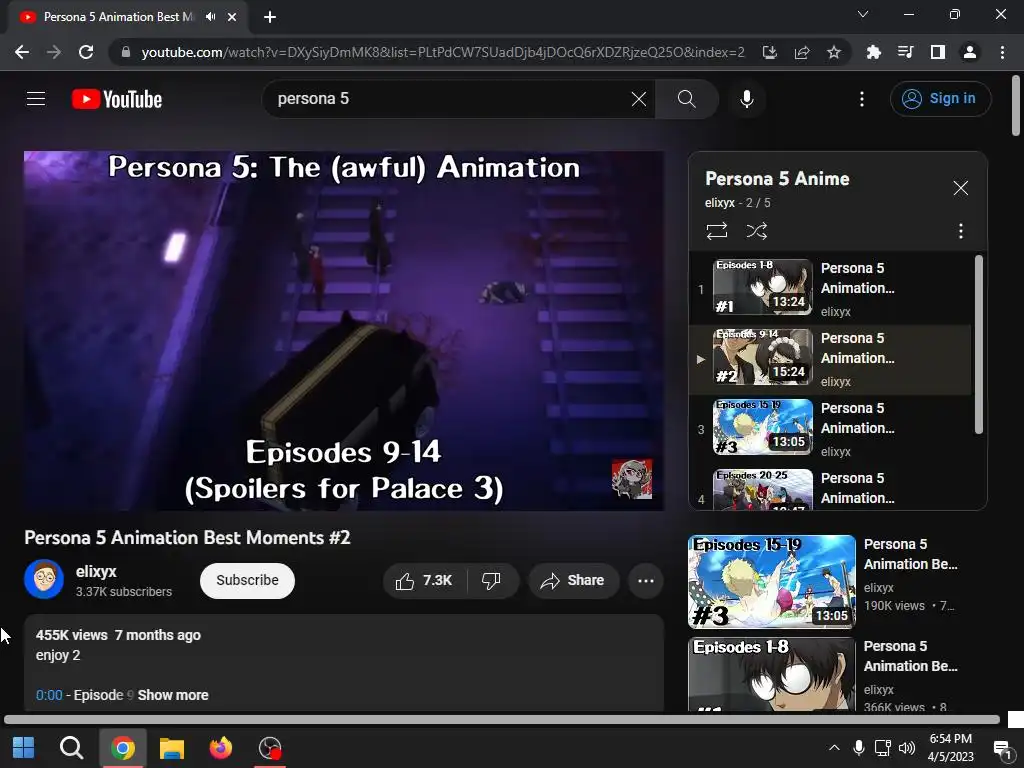Open elixyx channel name under video

[96, 571]
